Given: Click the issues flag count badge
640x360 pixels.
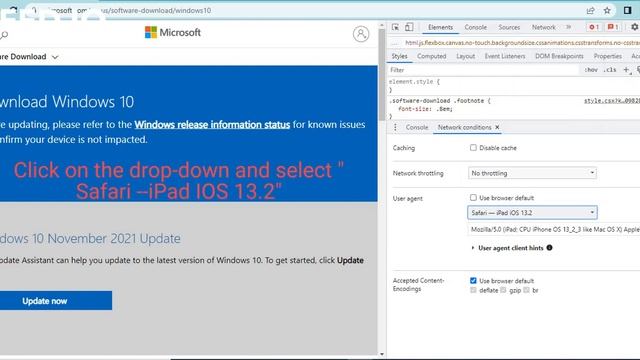Looking at the screenshot, I should (x=613, y=27).
